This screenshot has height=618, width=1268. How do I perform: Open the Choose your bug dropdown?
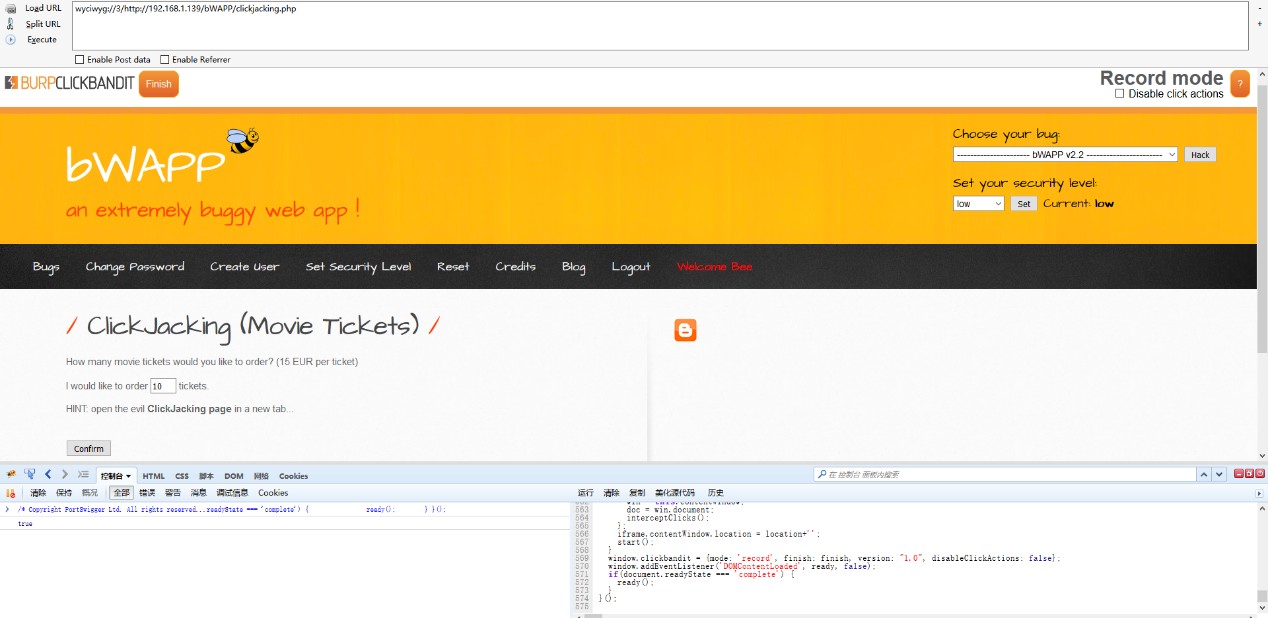tap(1065, 154)
